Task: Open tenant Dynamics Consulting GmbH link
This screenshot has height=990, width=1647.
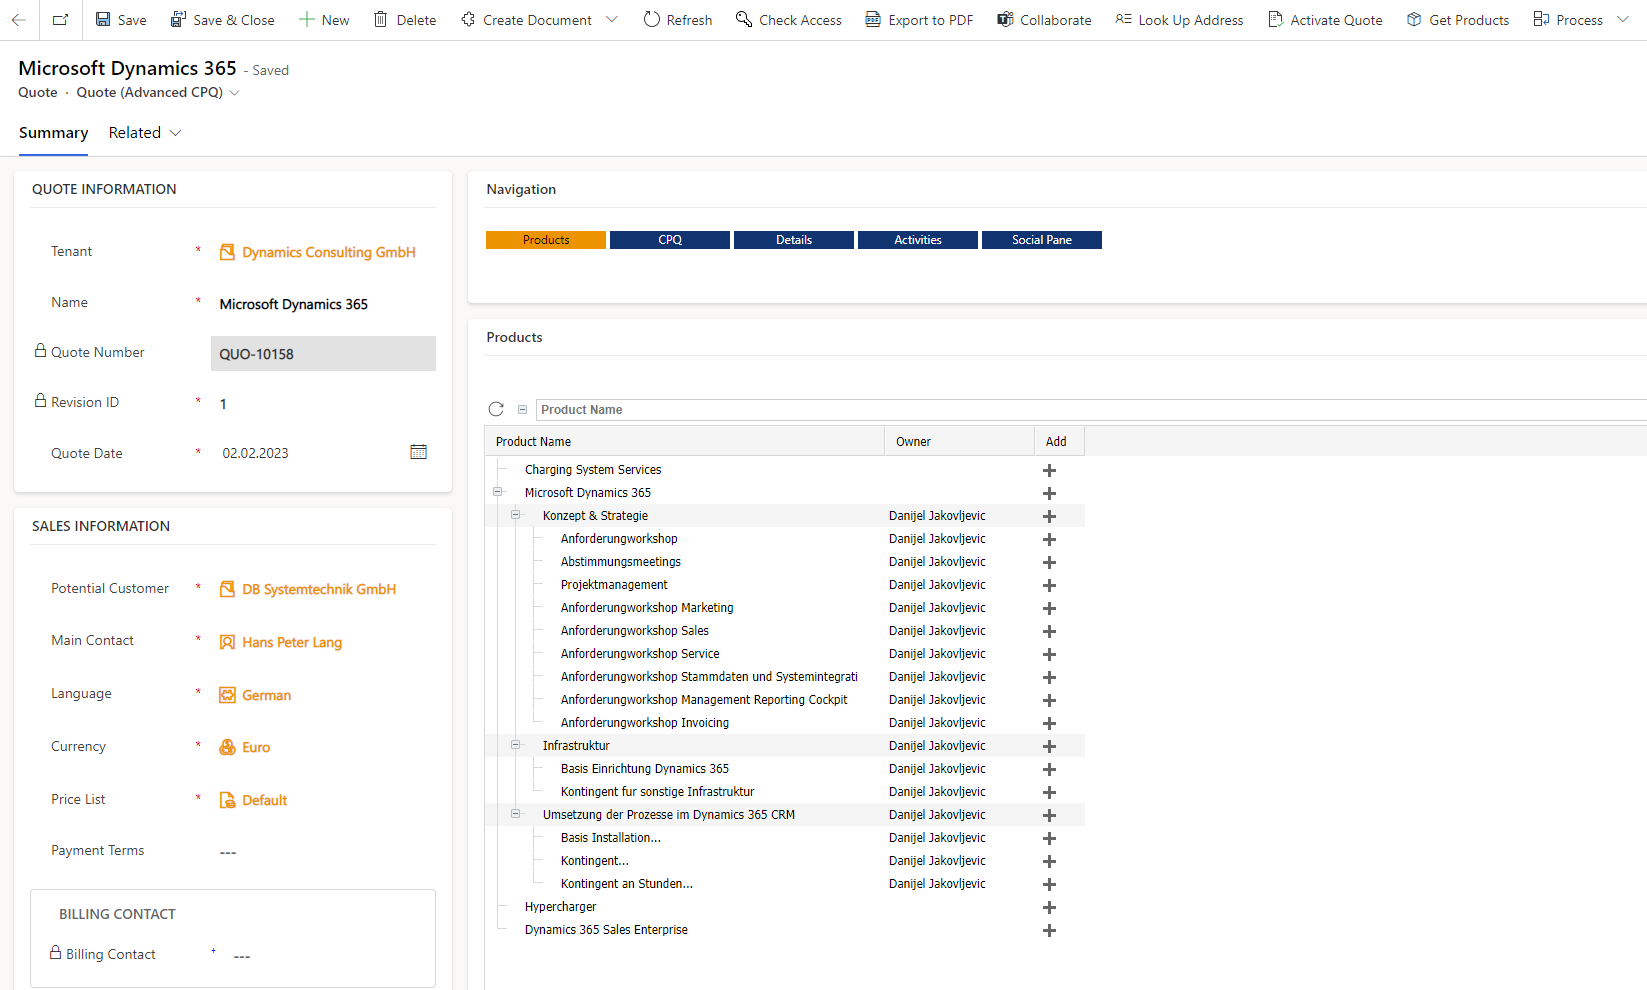Action: pyautogui.click(x=328, y=252)
